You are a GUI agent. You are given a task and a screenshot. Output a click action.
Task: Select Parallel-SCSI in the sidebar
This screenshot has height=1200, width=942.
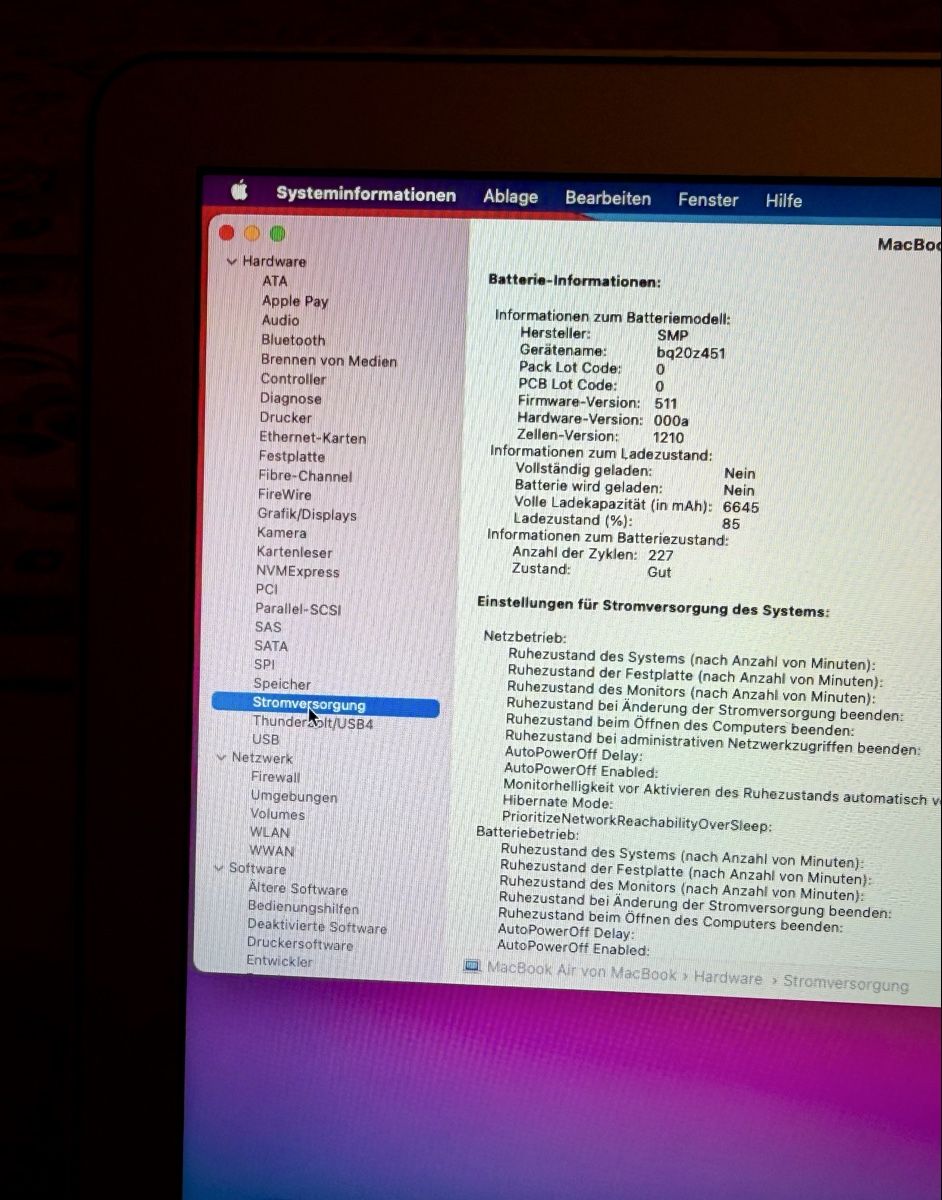click(x=298, y=608)
